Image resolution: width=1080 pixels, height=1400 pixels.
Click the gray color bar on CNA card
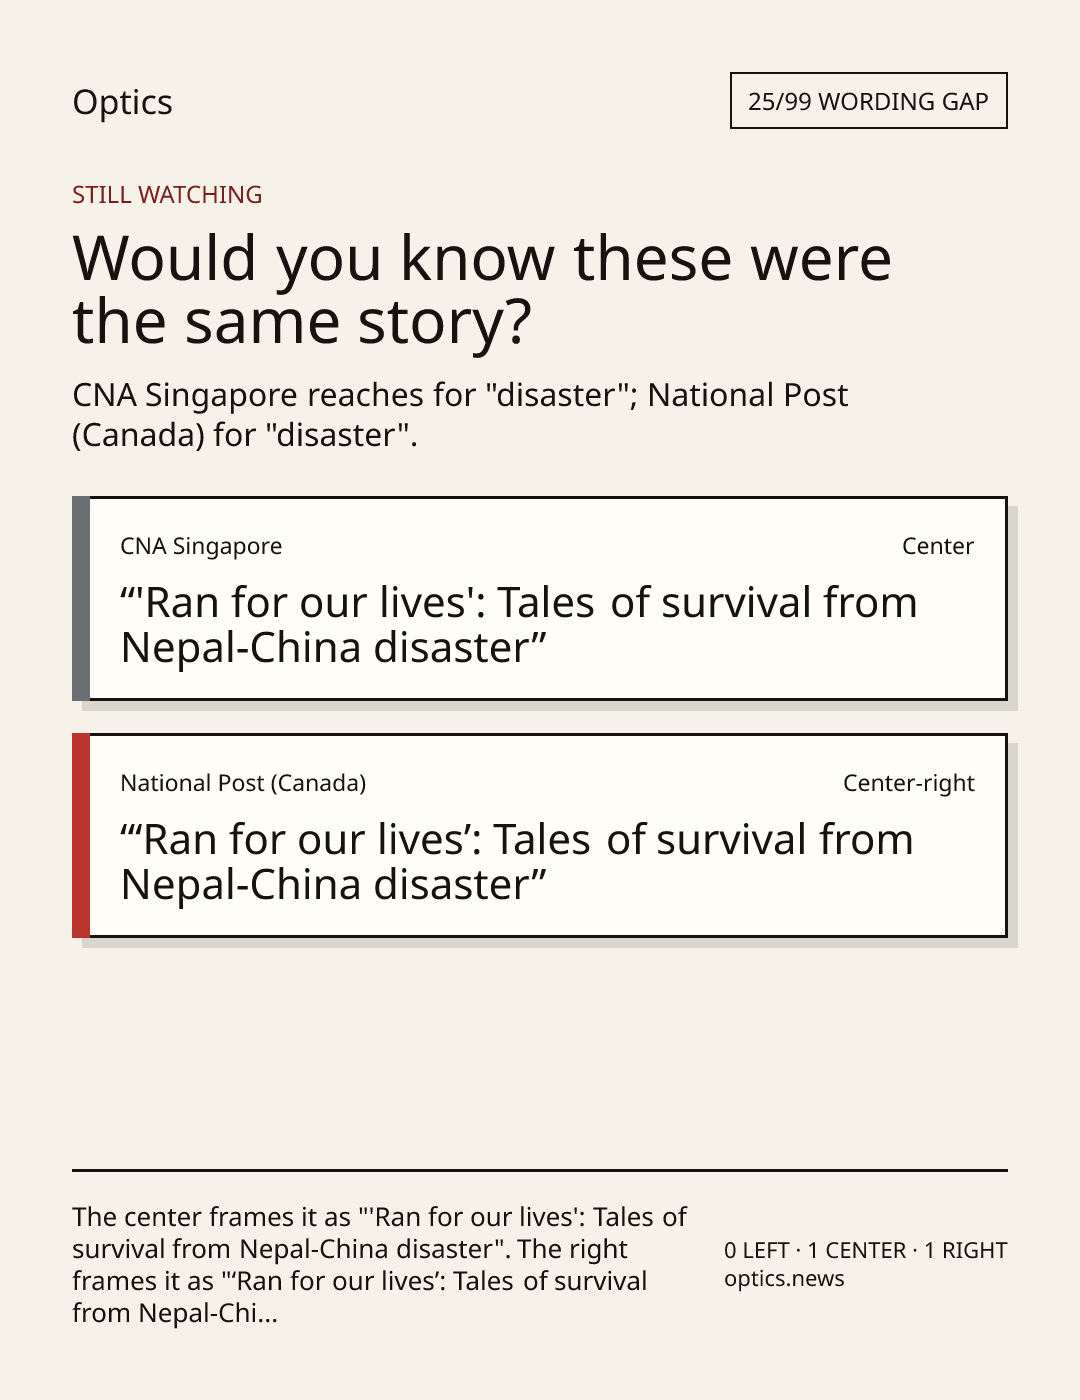pos(81,599)
